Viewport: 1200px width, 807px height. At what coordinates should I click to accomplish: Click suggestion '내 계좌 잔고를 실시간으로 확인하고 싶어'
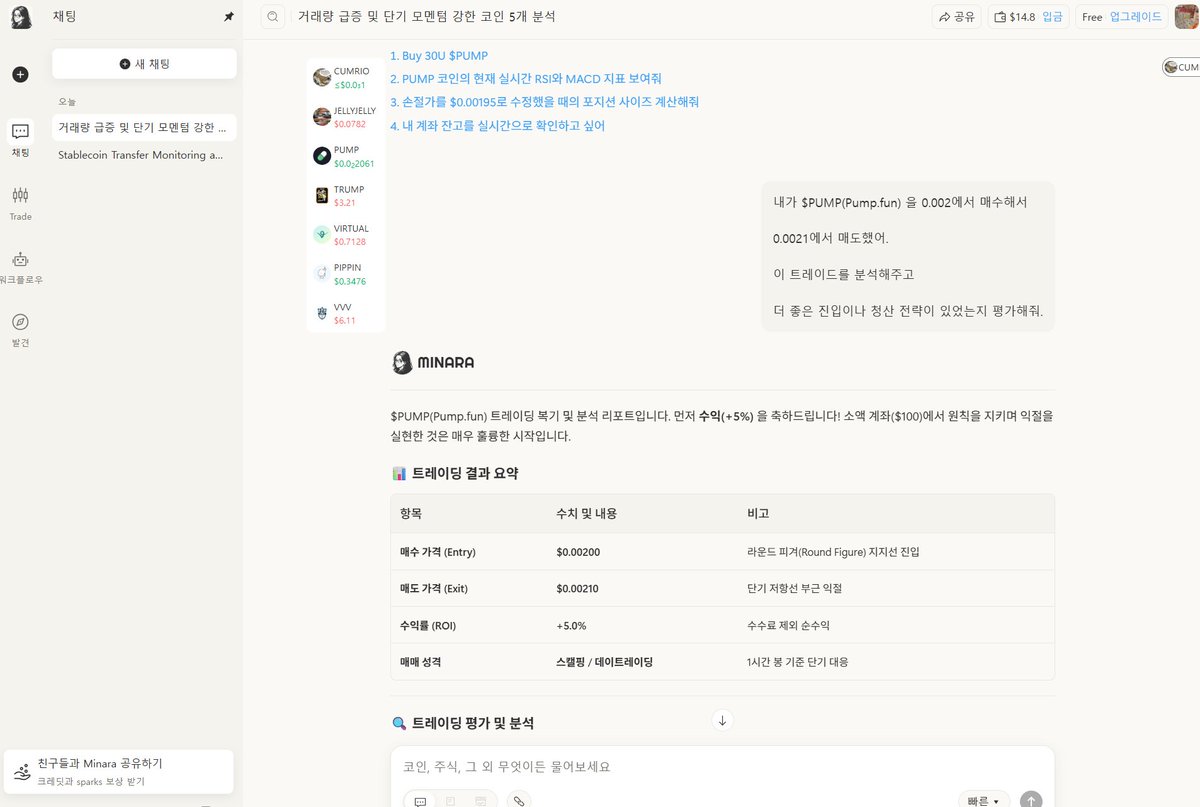498,126
